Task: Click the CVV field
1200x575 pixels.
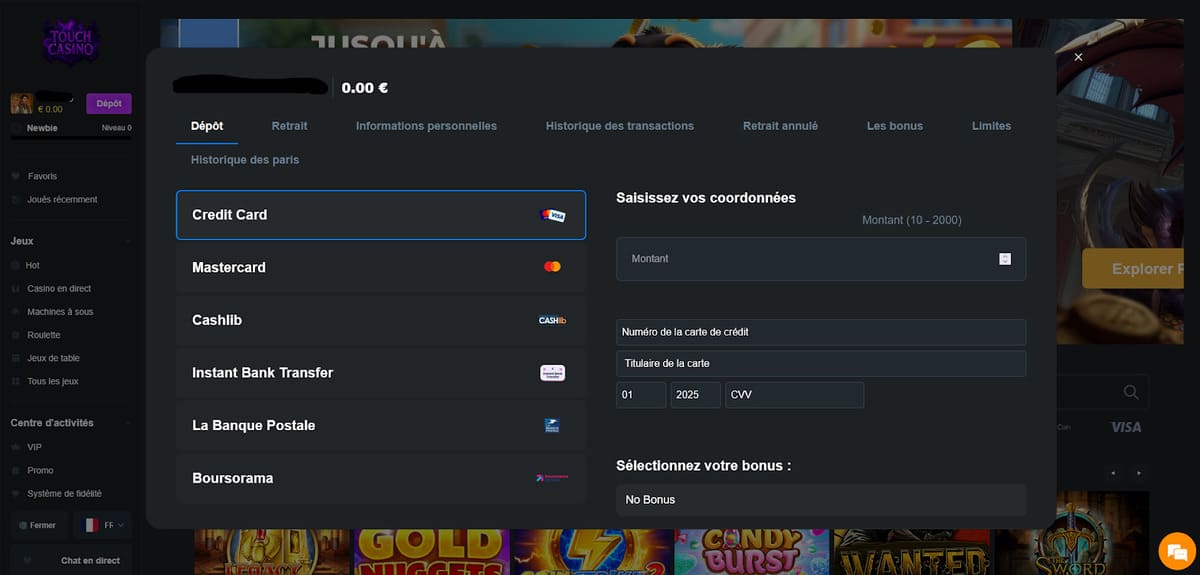Action: (794, 395)
